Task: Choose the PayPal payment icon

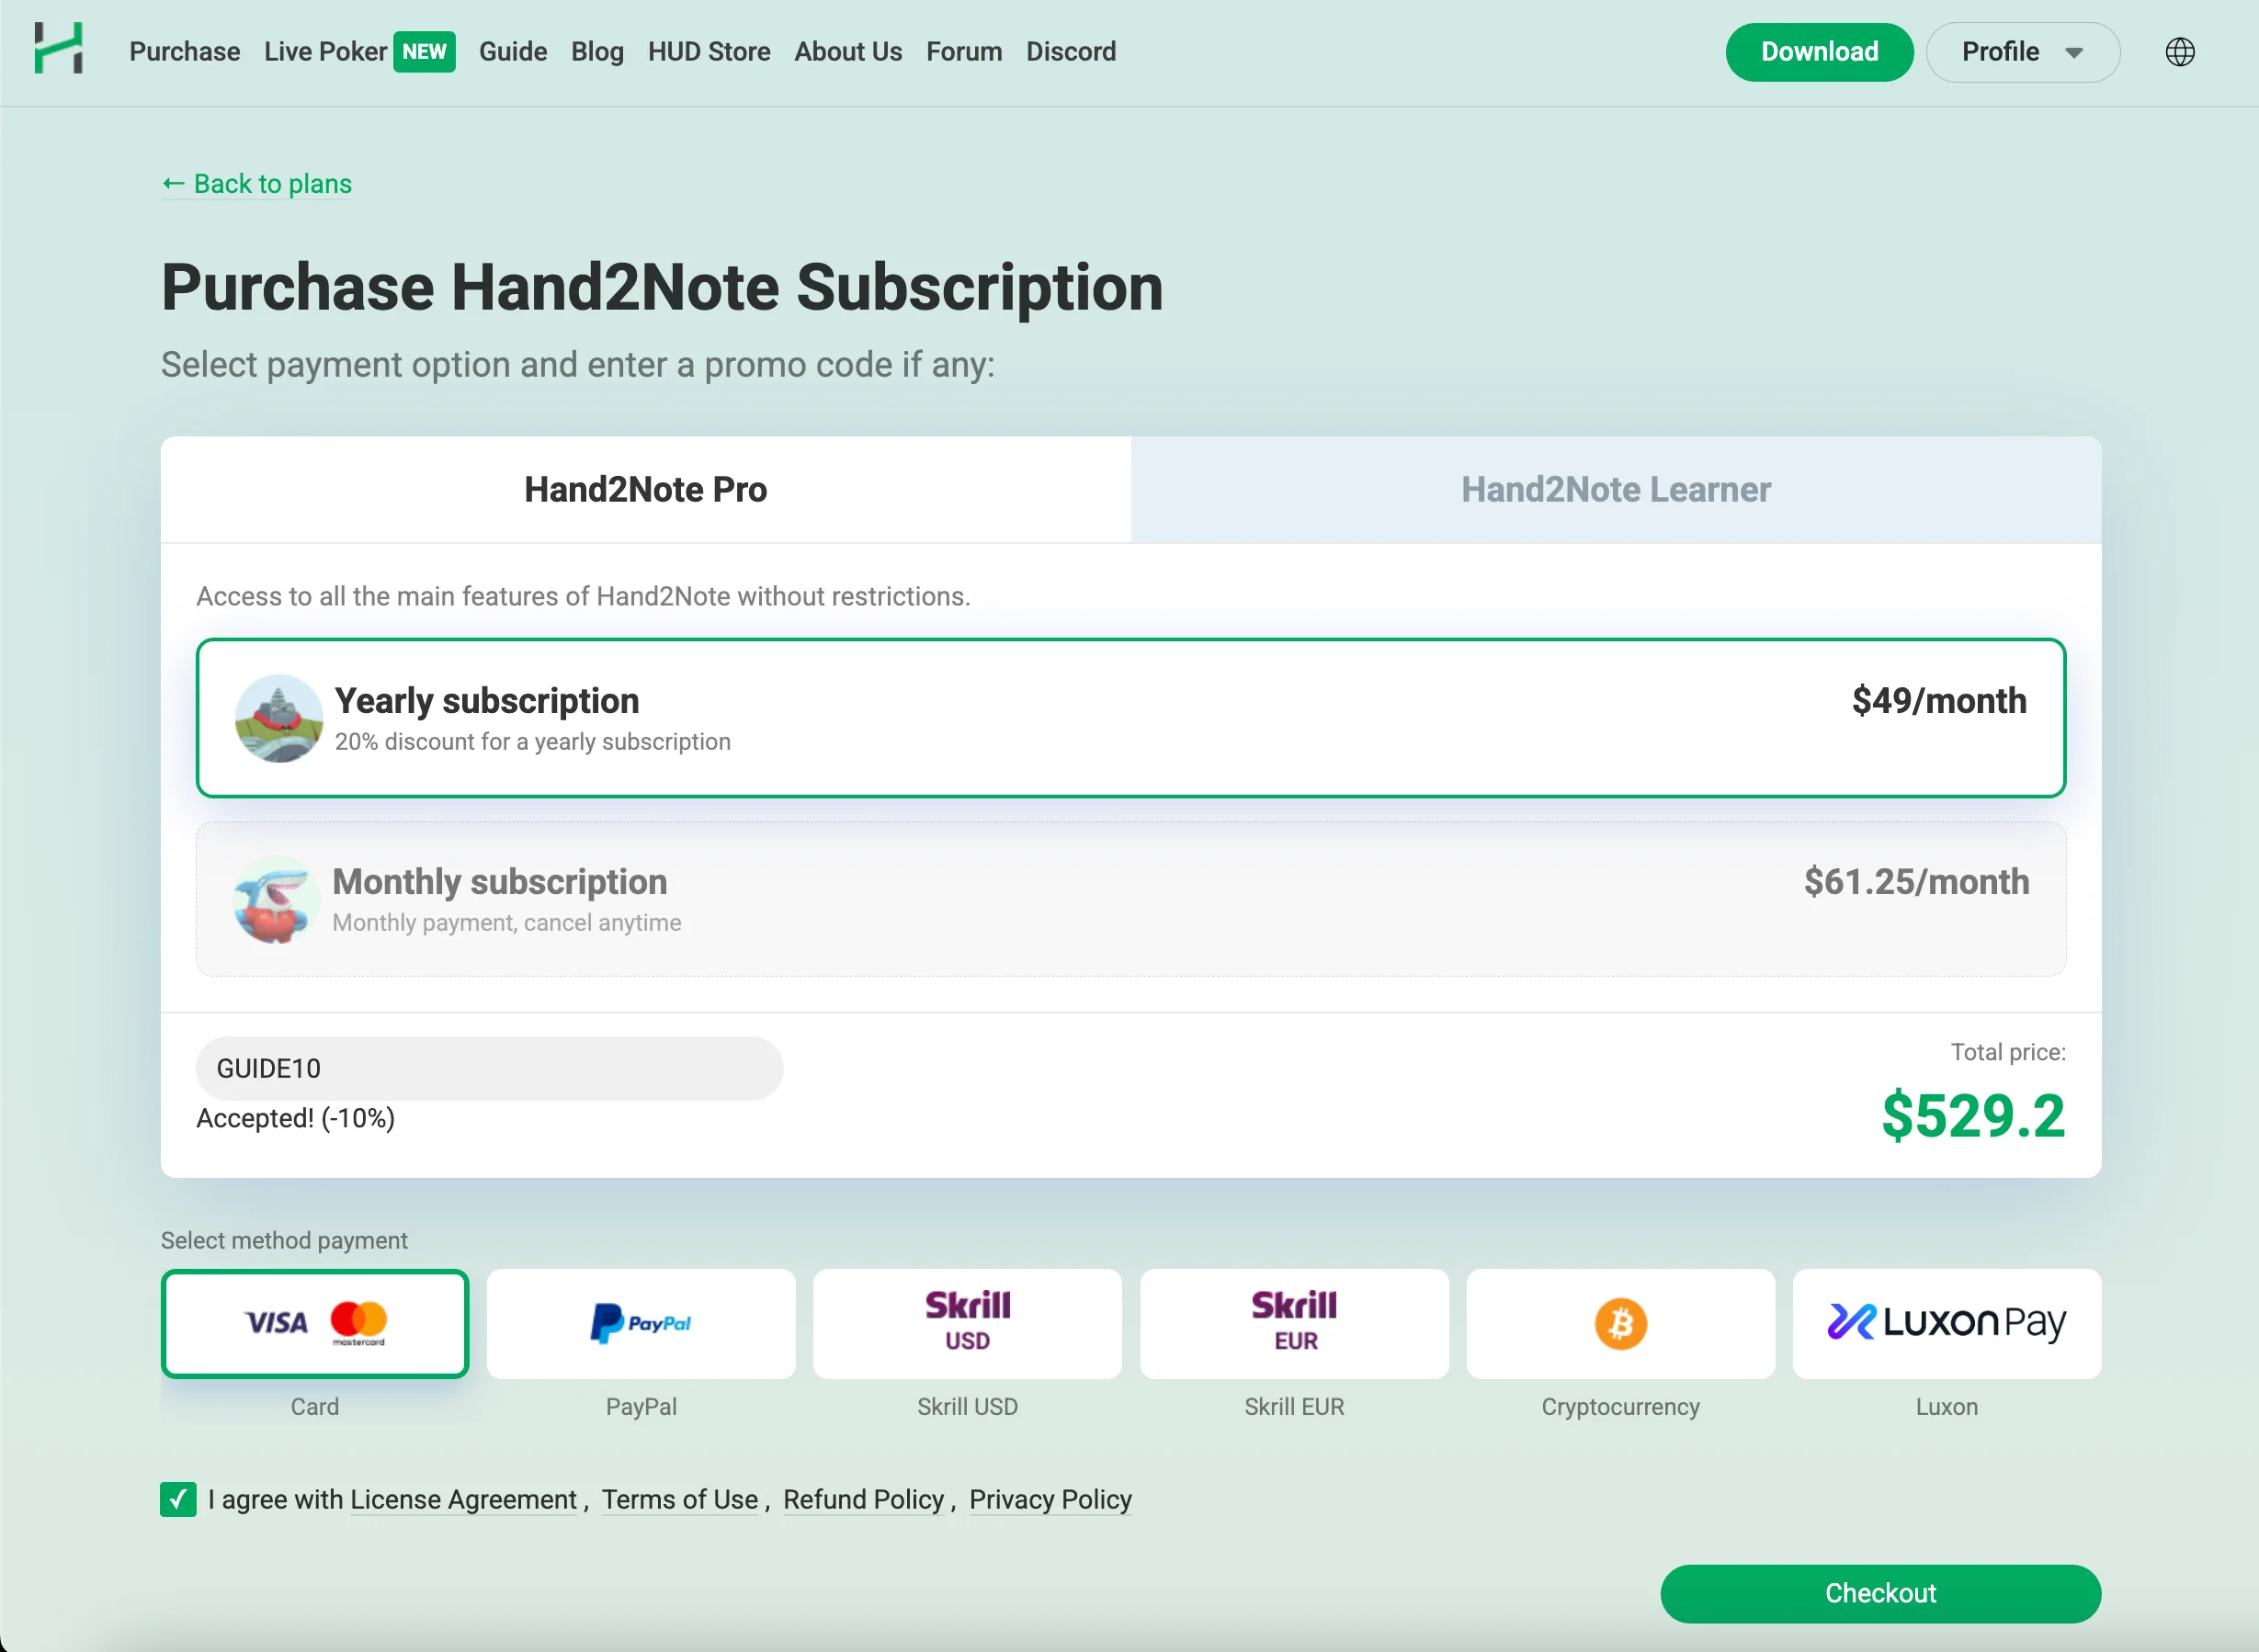Action: pyautogui.click(x=641, y=1323)
